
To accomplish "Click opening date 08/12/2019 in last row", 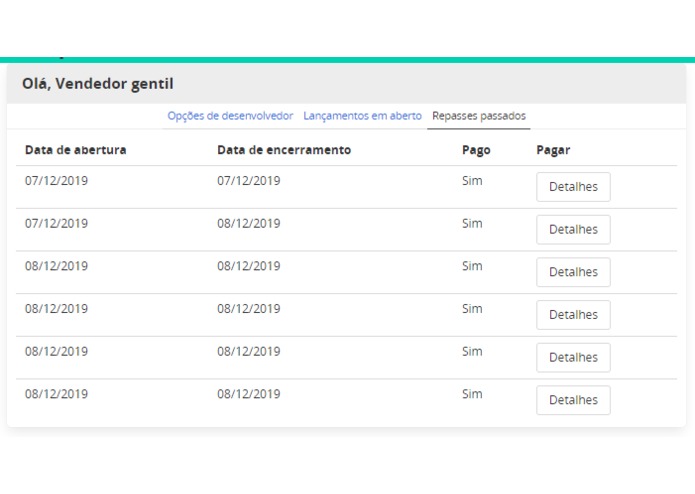I will point(56,394).
